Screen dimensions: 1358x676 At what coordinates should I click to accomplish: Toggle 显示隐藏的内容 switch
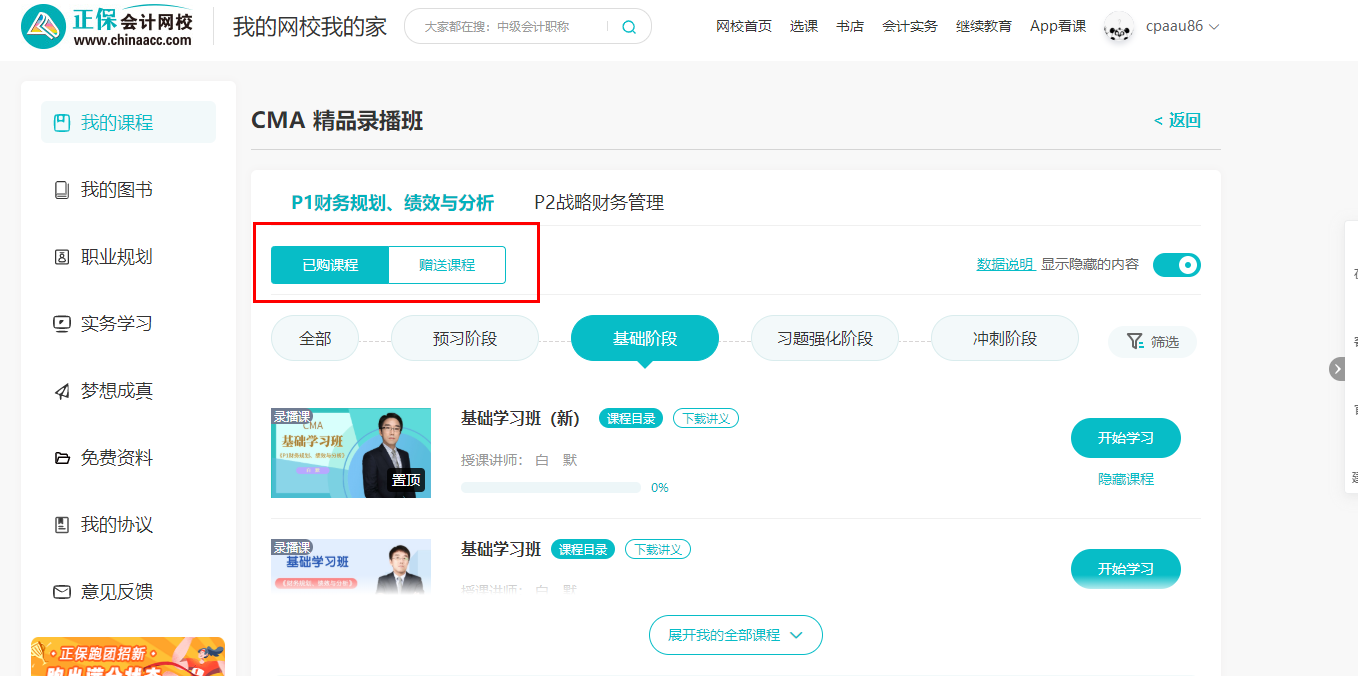pos(1176,265)
